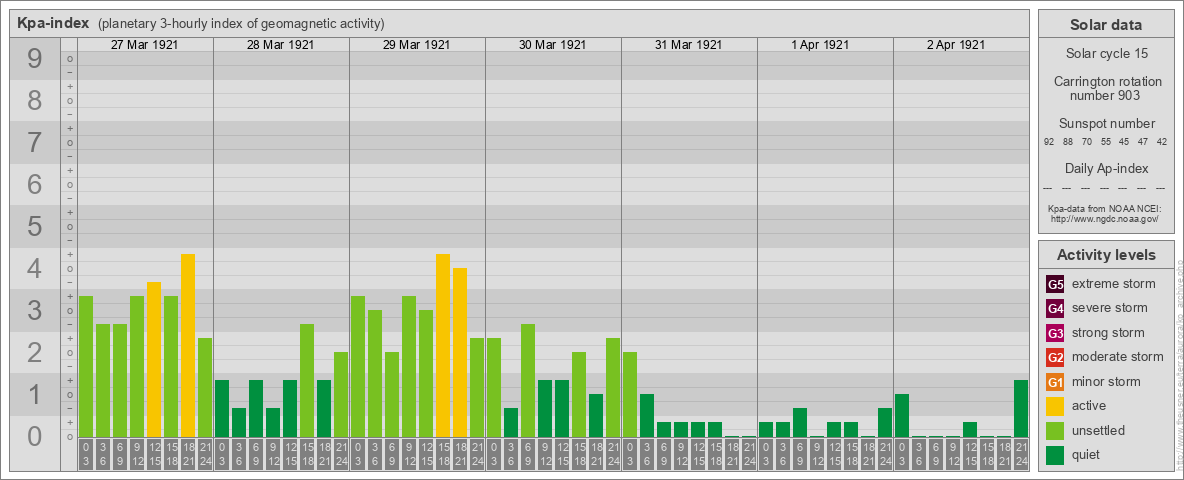Click the Kp scale number 0

[35, 435]
